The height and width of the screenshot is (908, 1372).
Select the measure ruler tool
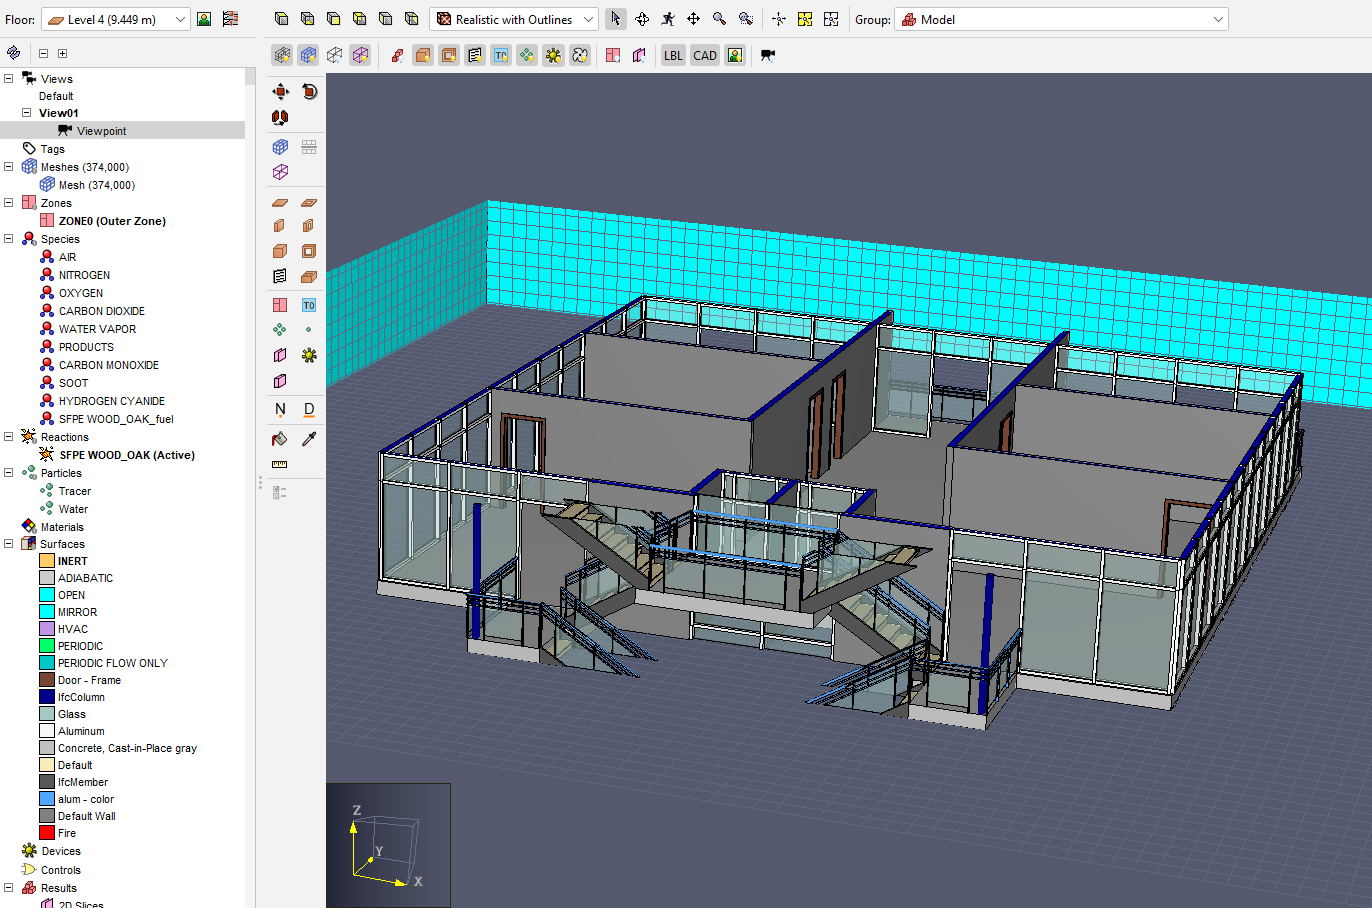(x=280, y=465)
